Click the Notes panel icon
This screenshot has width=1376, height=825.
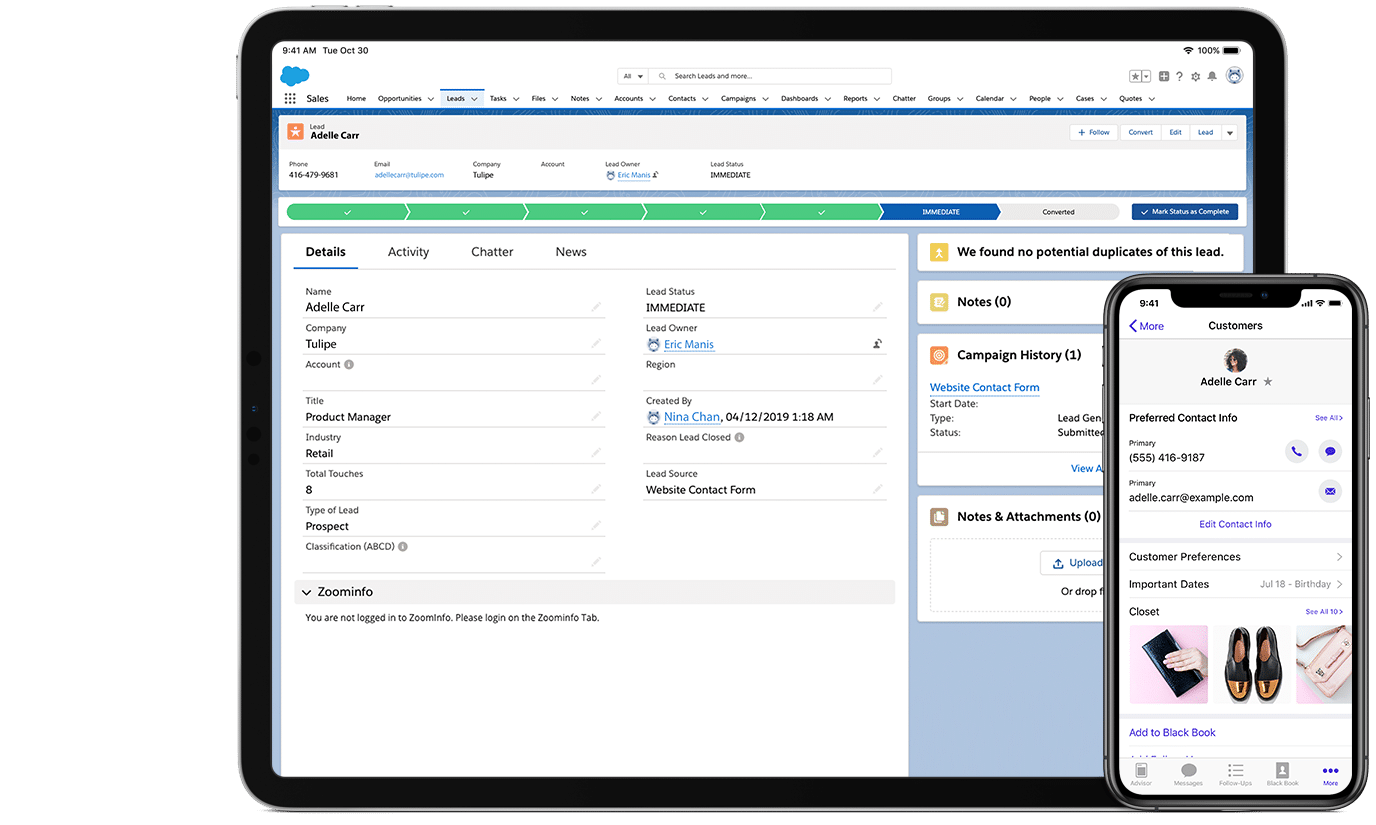coord(939,302)
